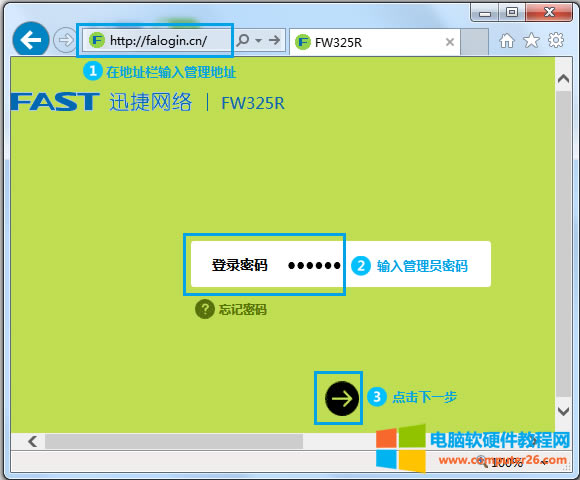The height and width of the screenshot is (480, 580).
Task: Click the browser forward arrow button
Action: click(65, 40)
